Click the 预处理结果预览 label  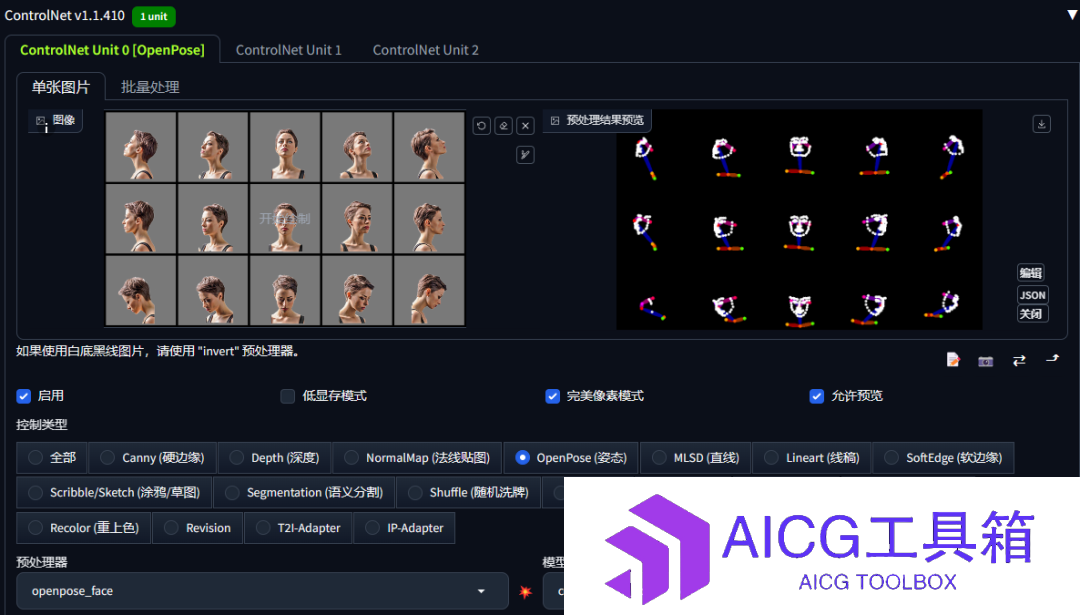(x=598, y=121)
